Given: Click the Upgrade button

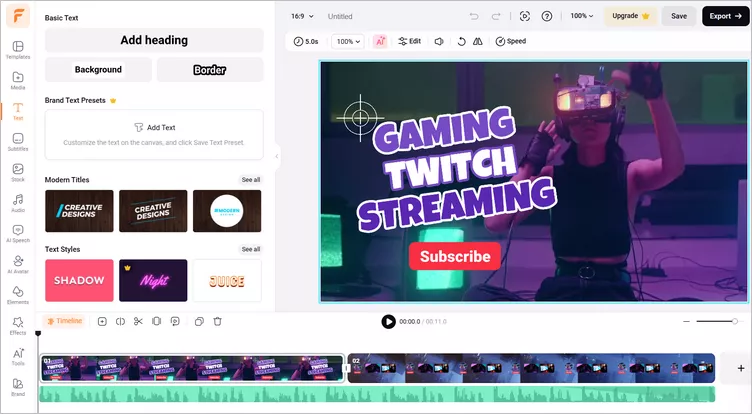Looking at the screenshot, I should 630,16.
